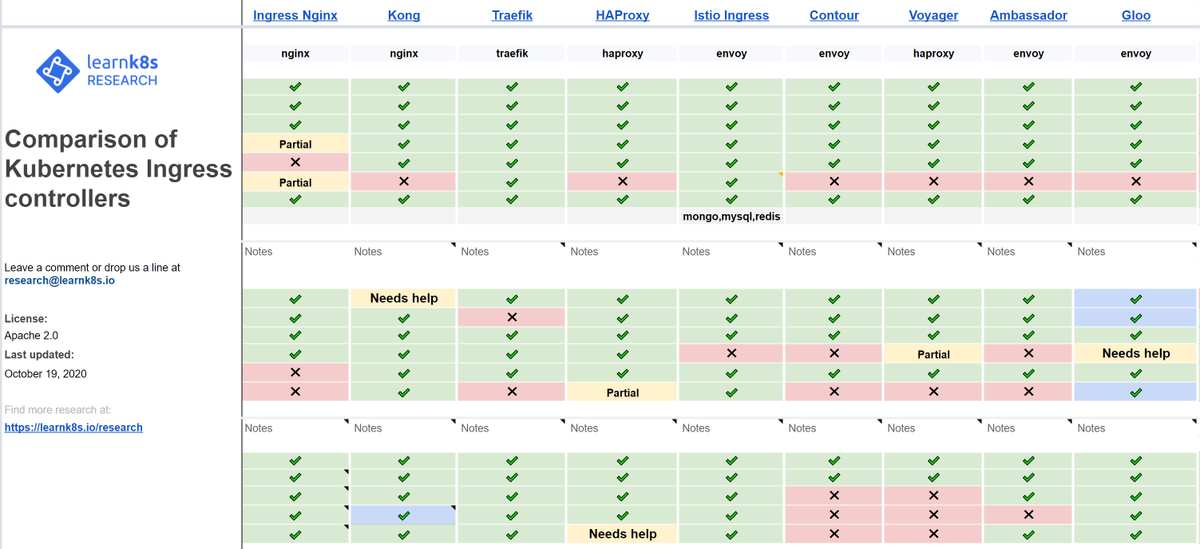Open the Ambassador header link
The height and width of the screenshot is (549, 1200).
click(1028, 15)
